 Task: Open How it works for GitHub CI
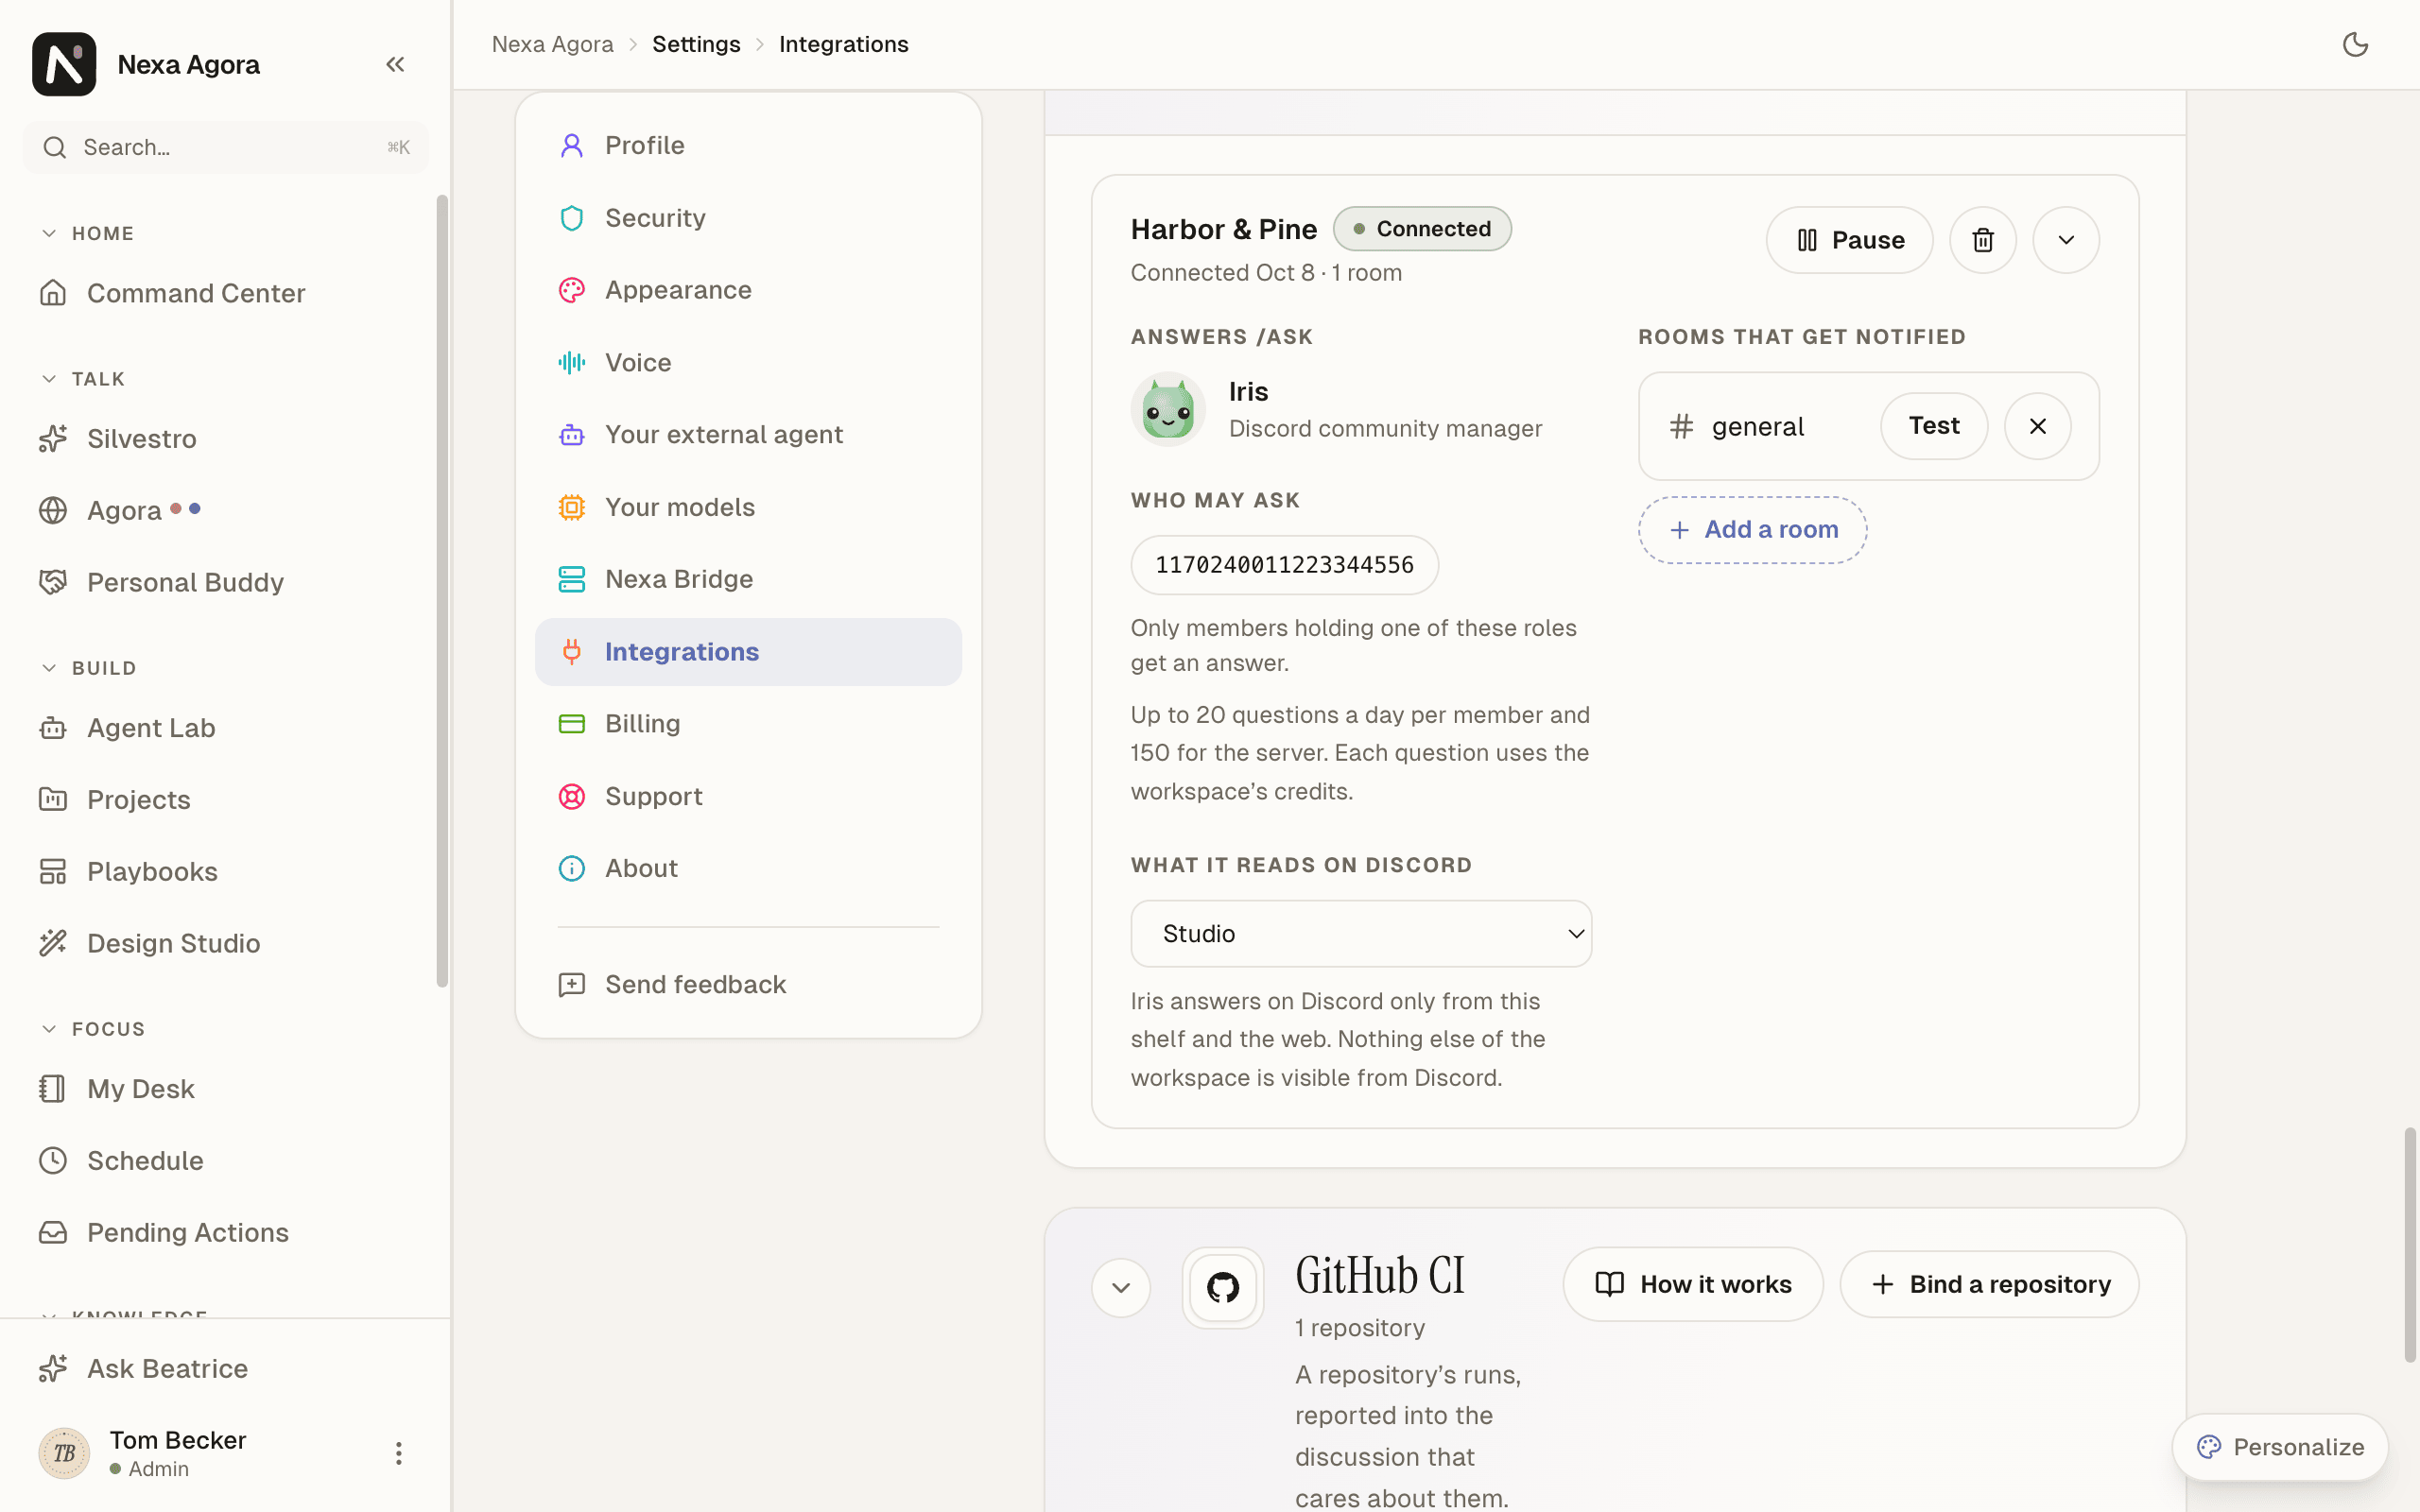[1693, 1284]
